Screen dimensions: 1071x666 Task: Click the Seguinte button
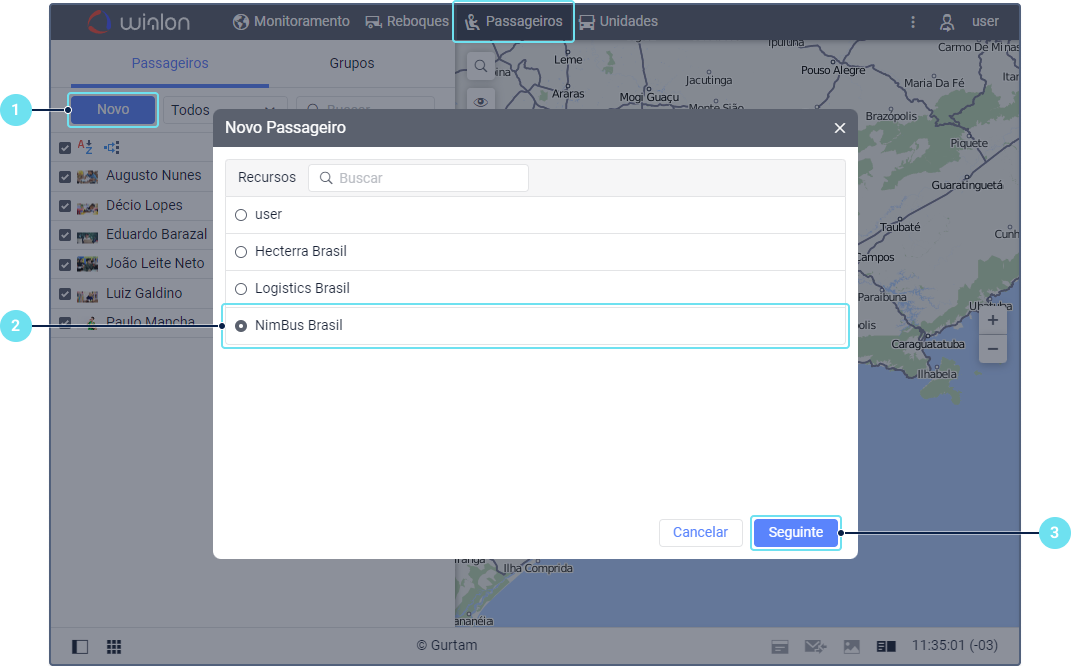pyautogui.click(x=796, y=532)
